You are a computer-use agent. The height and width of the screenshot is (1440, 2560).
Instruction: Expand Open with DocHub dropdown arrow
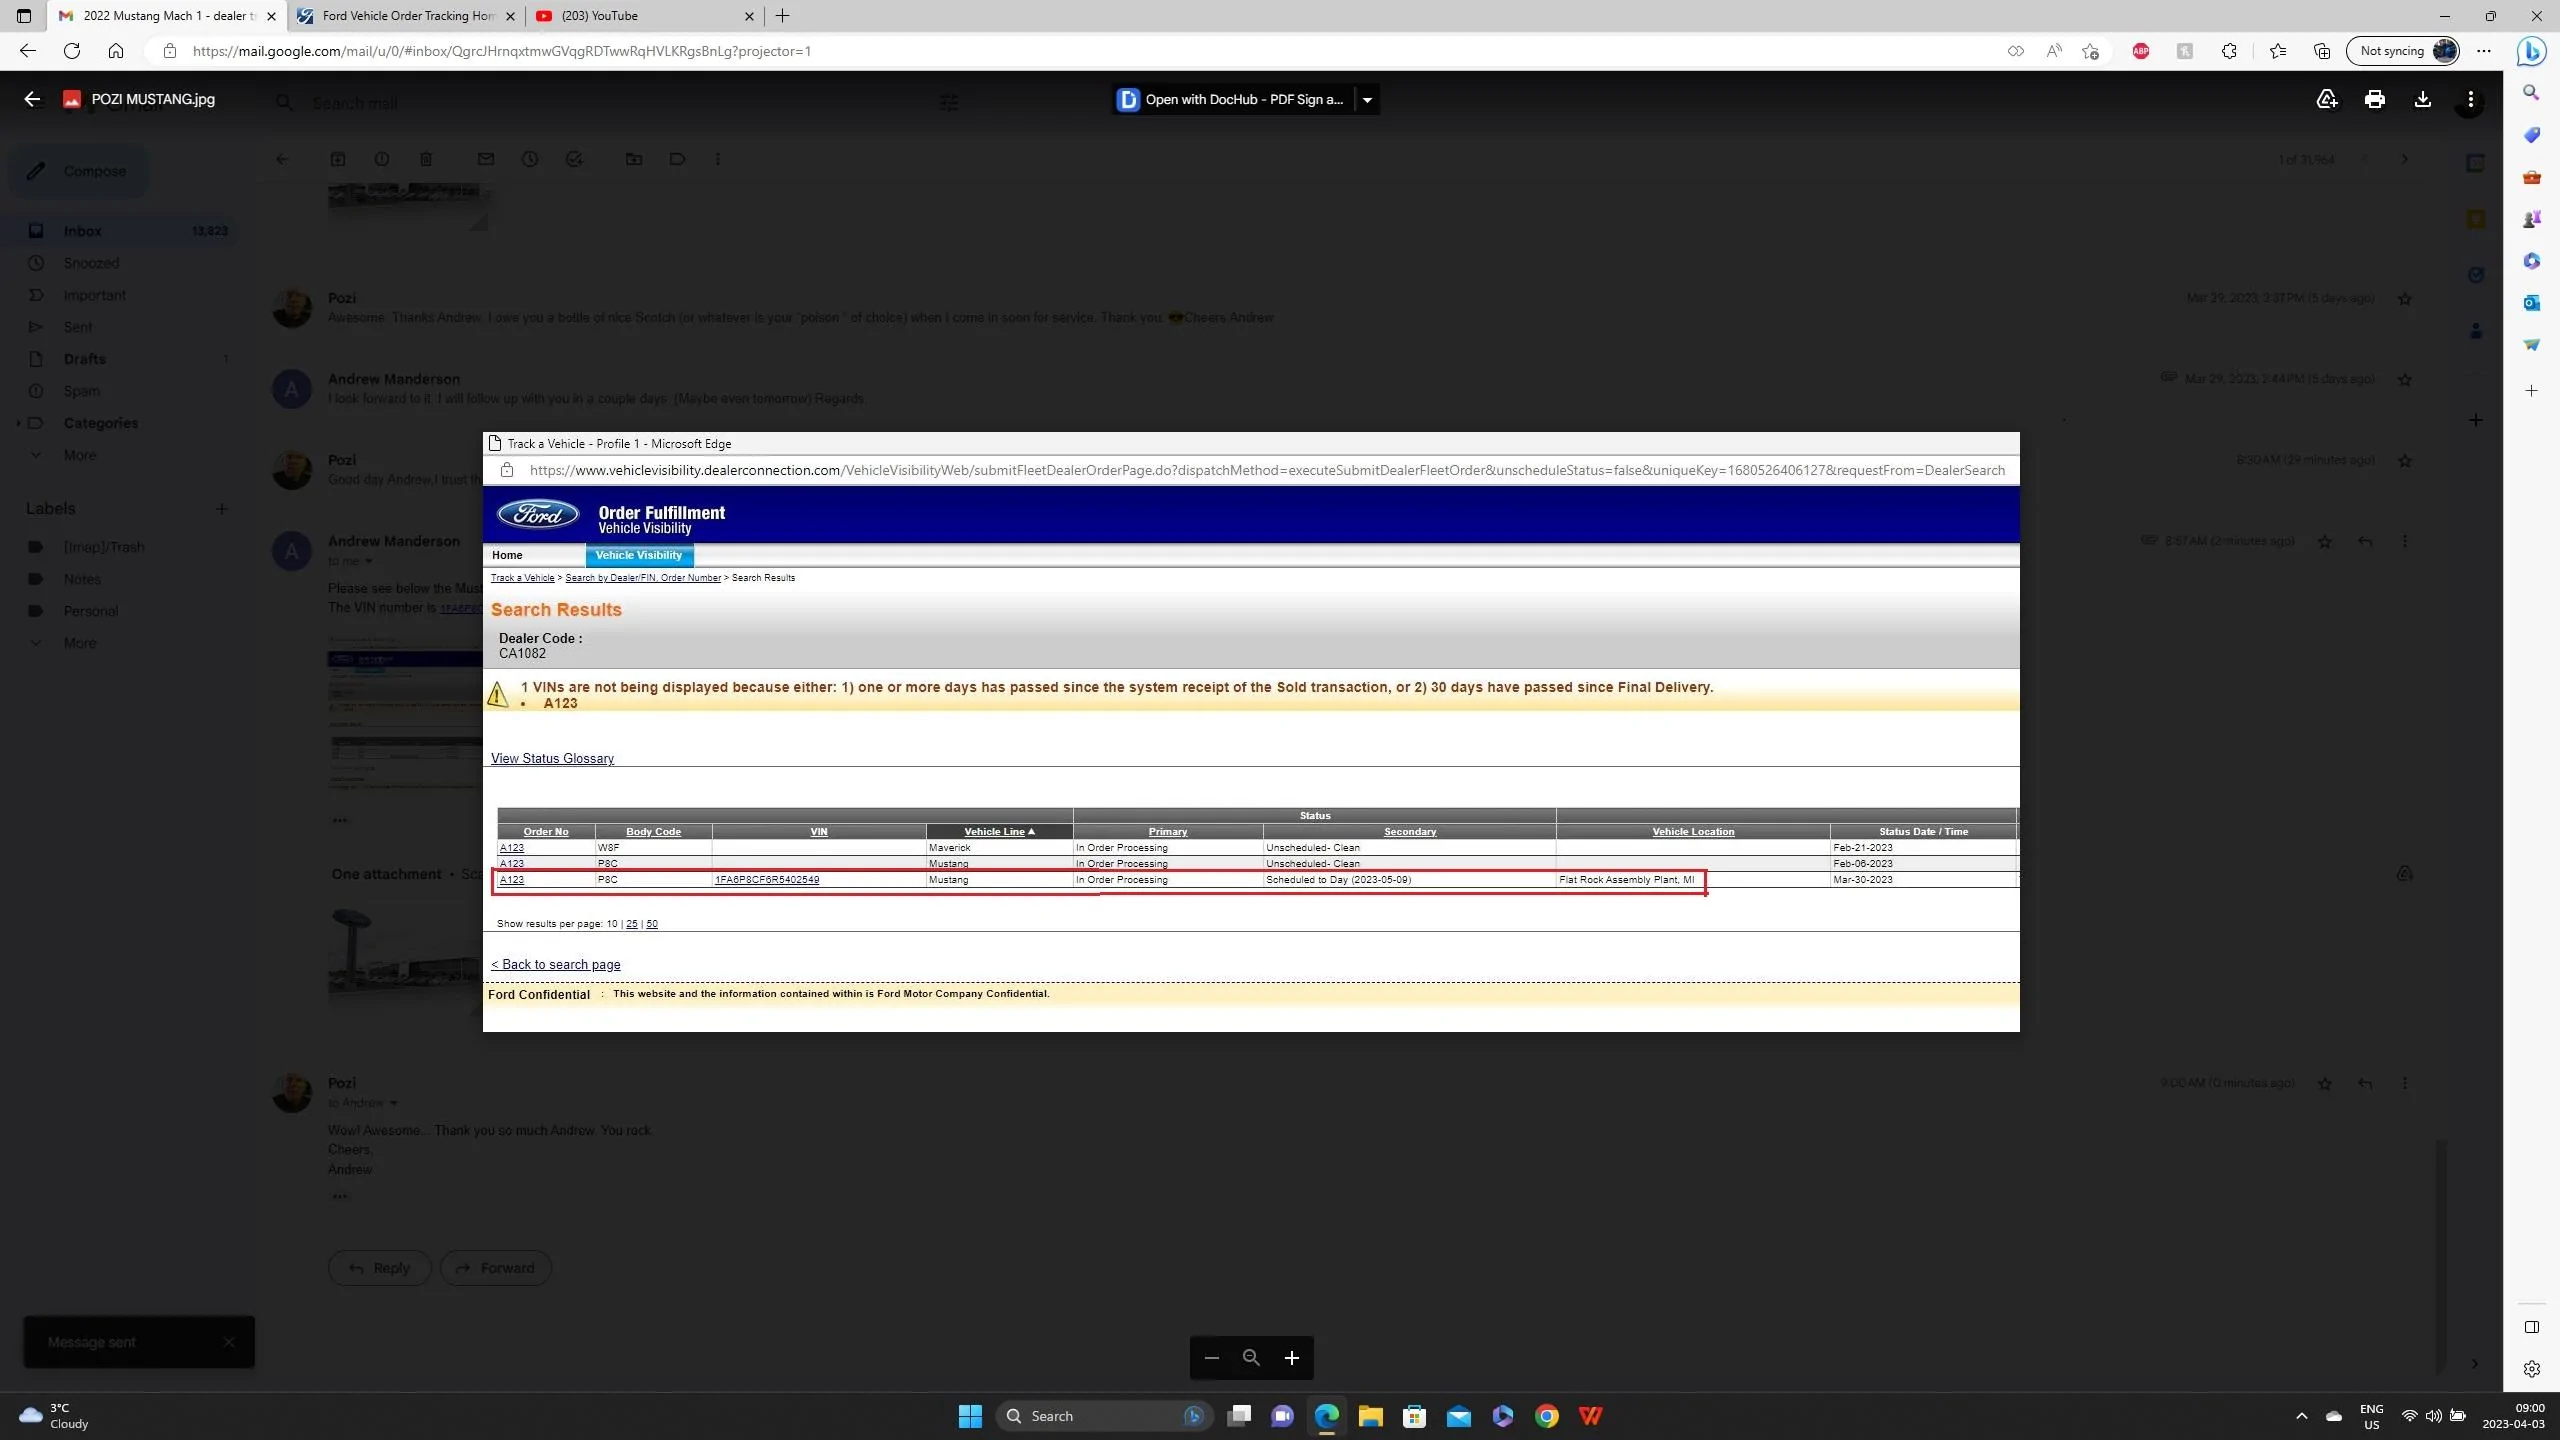point(1367,99)
